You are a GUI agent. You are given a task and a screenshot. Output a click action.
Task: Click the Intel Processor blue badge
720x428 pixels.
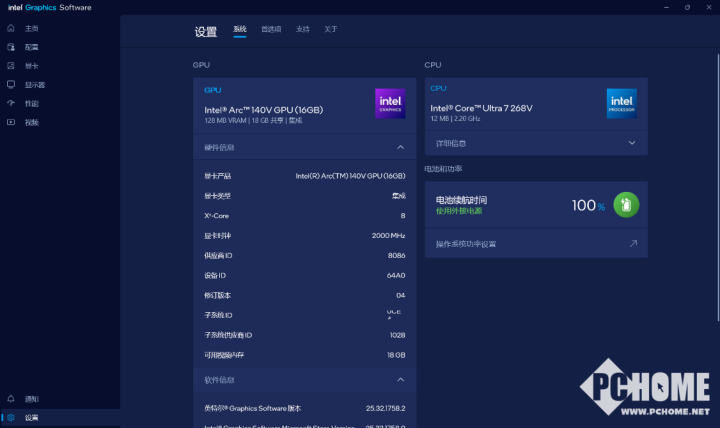tap(622, 104)
